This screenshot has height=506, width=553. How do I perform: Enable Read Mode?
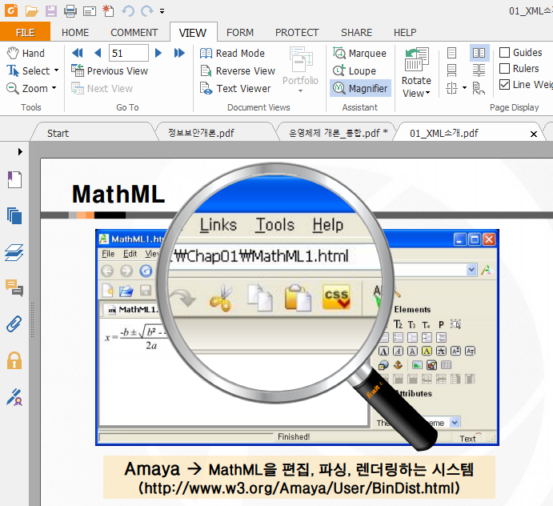click(x=232, y=53)
